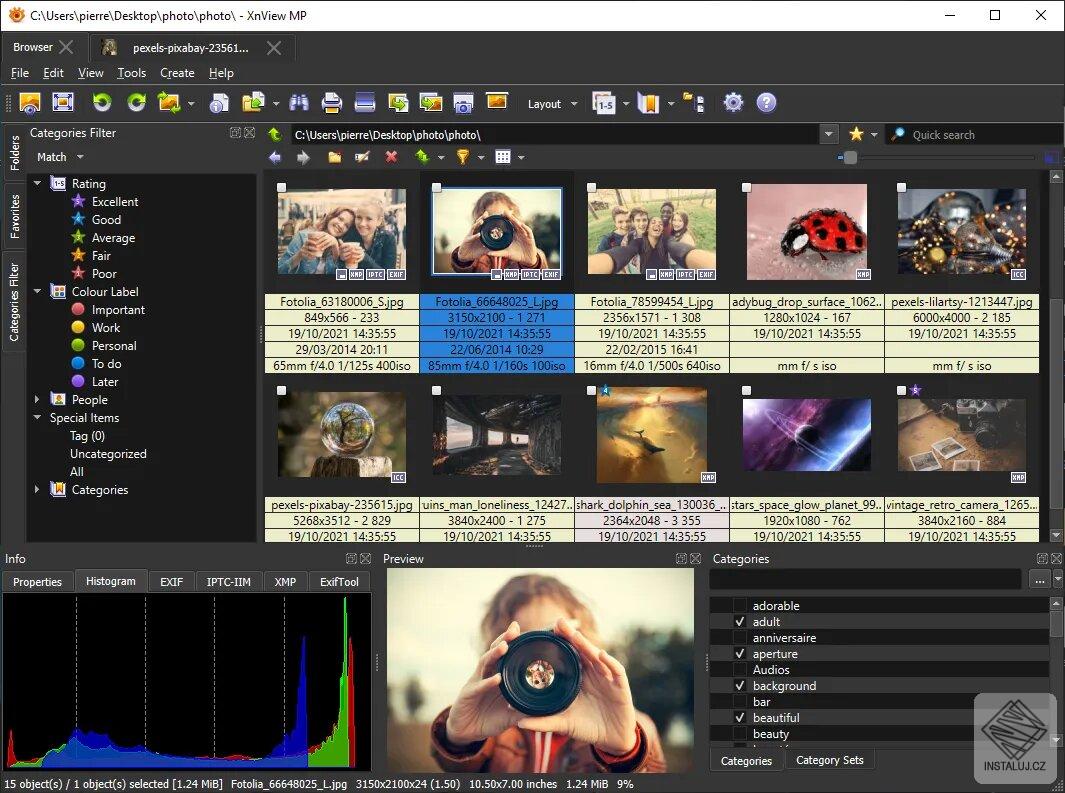
Task: Click the red X delete icon
Action: 391,157
